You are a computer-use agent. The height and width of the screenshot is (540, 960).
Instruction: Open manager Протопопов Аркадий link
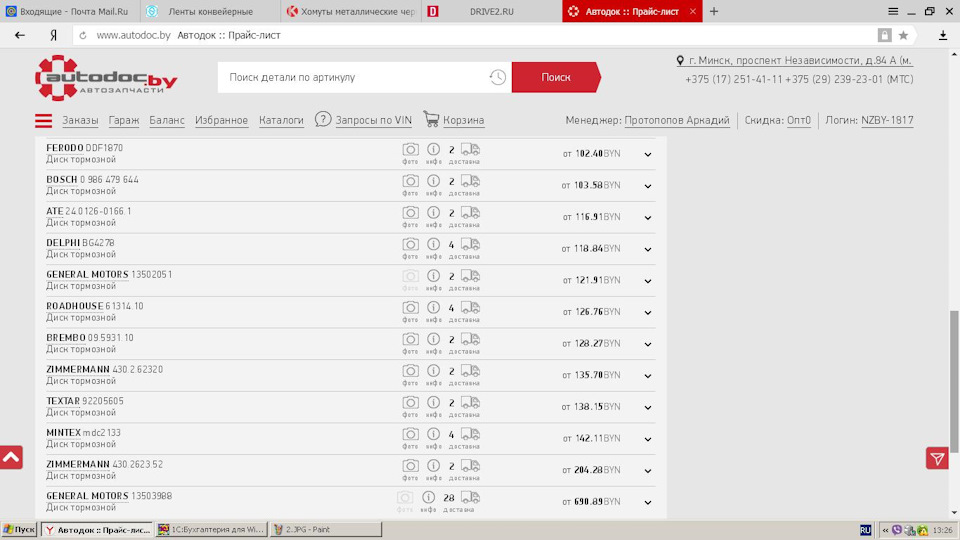pos(677,120)
